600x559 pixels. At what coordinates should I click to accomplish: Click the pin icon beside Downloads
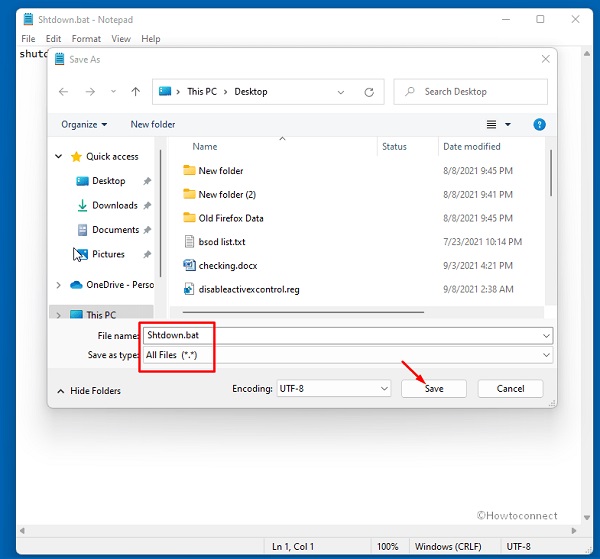point(147,205)
